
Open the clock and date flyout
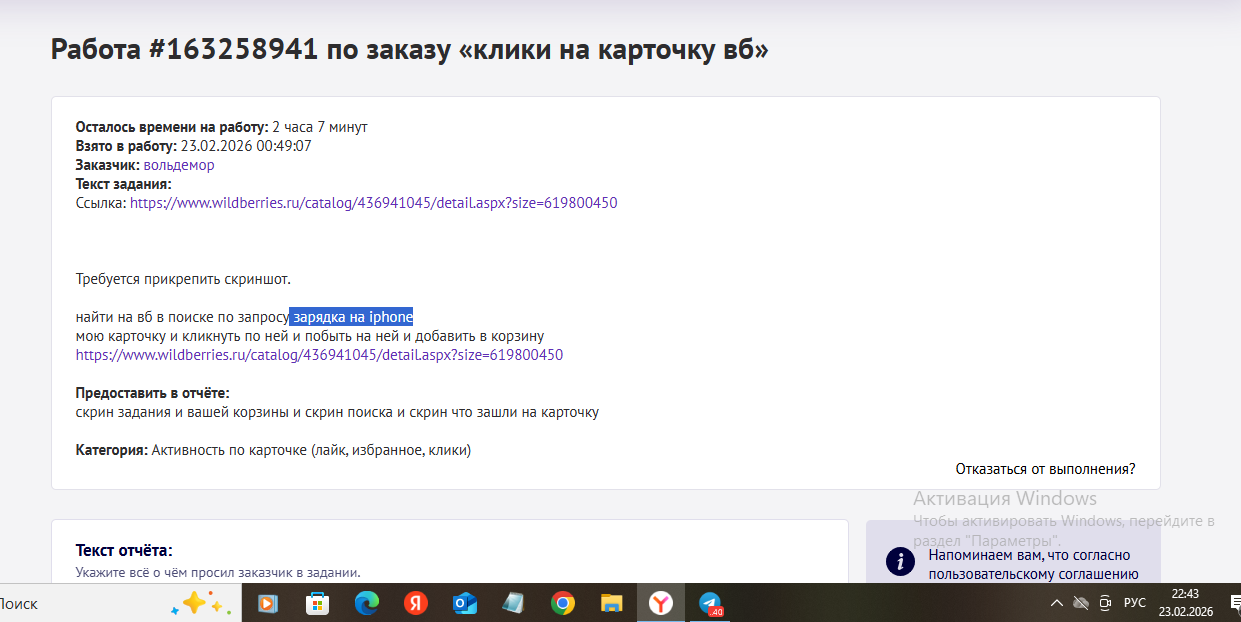(1184, 602)
